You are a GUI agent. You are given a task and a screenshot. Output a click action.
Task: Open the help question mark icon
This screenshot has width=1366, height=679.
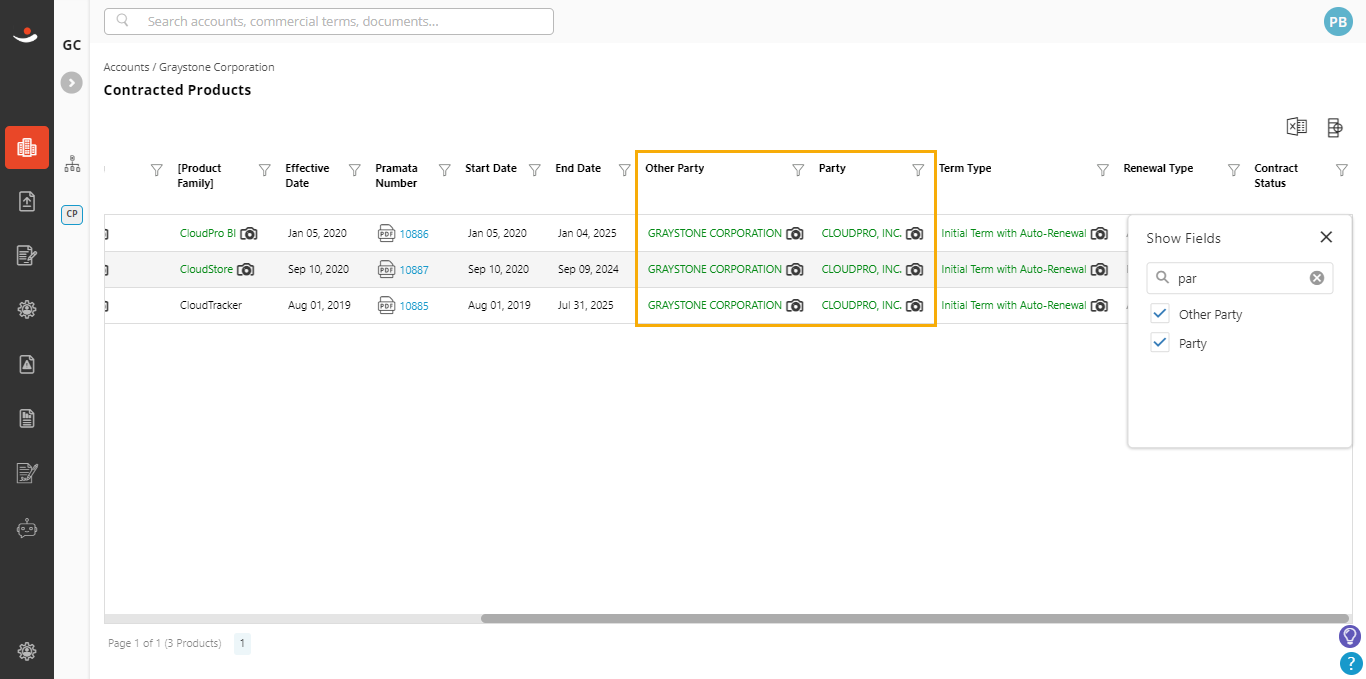[1350, 663]
